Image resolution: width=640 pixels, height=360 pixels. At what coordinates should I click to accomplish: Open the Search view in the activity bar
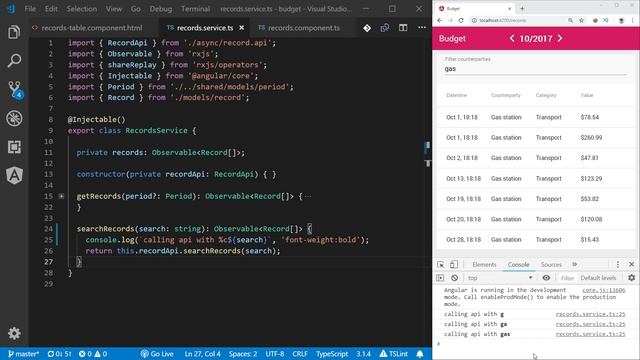[14, 61]
